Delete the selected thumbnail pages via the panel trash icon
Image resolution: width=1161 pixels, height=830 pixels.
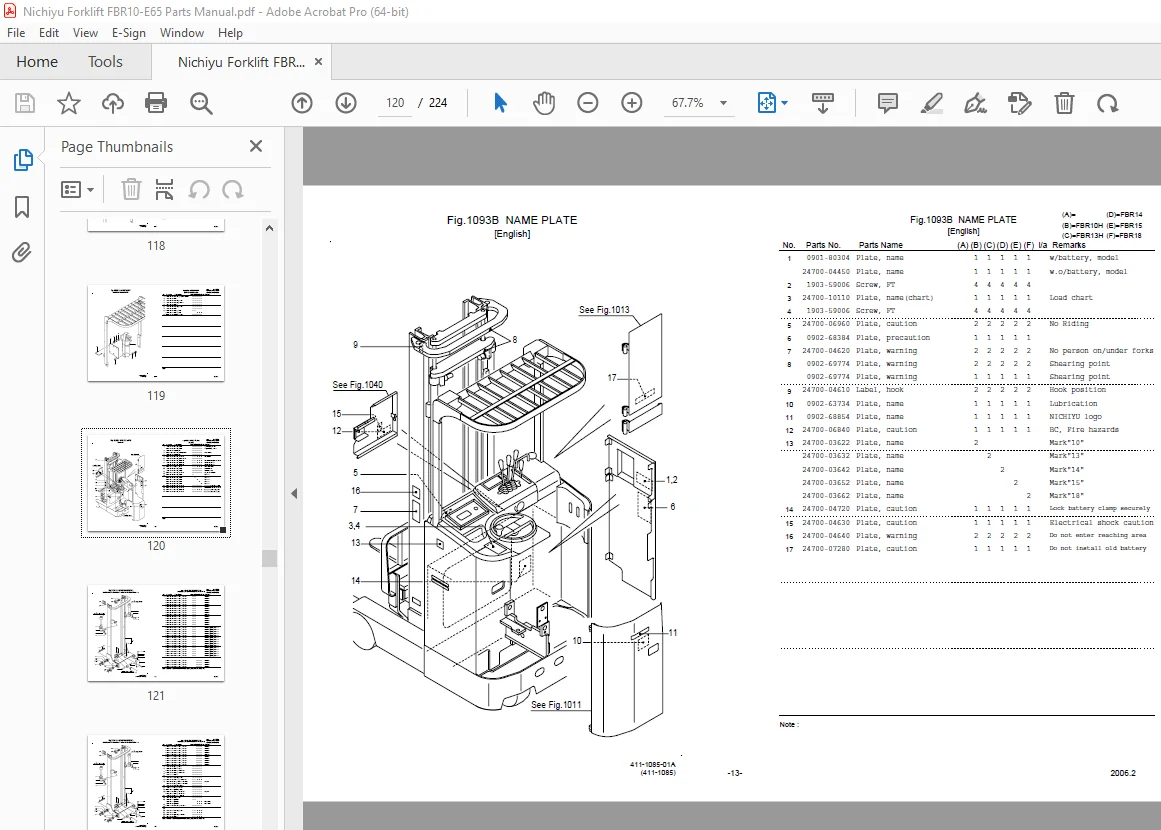pos(131,190)
